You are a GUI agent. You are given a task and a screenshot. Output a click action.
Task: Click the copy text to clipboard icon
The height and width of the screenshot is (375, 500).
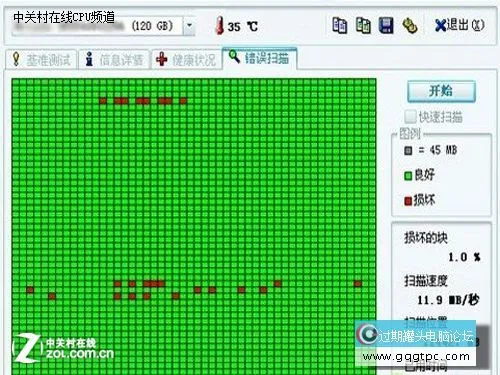coord(340,25)
